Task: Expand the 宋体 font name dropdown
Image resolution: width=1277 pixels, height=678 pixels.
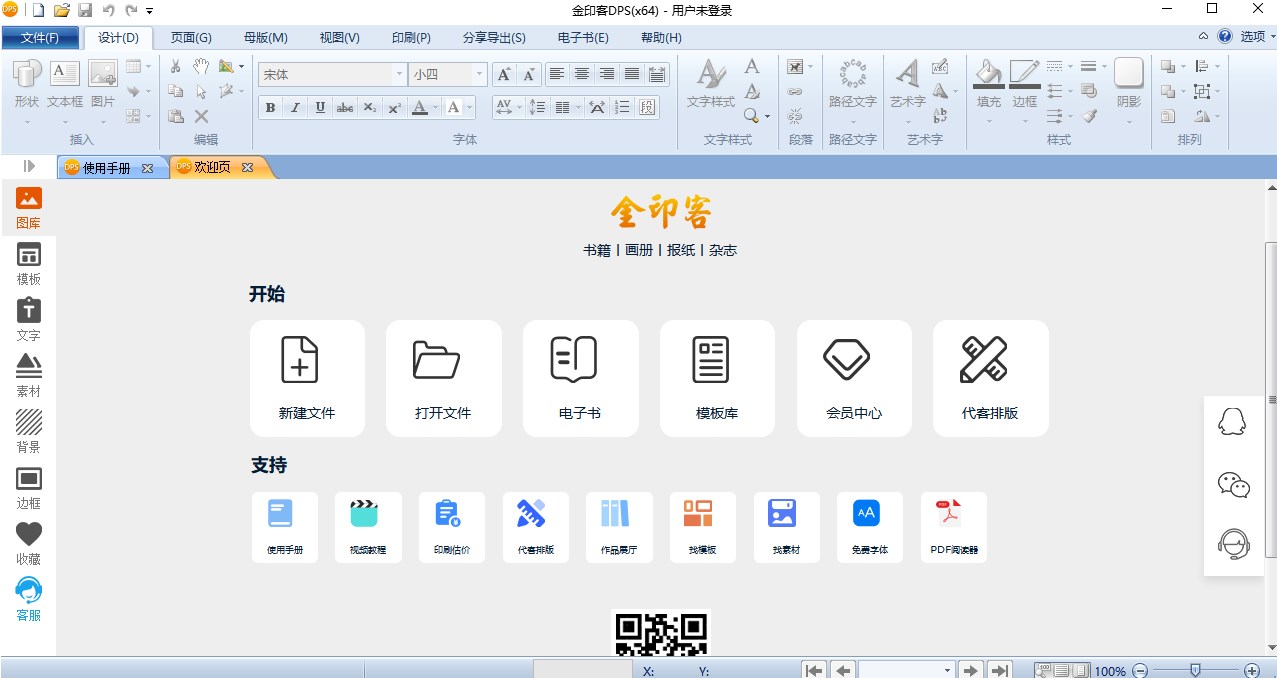Action: tap(398, 74)
